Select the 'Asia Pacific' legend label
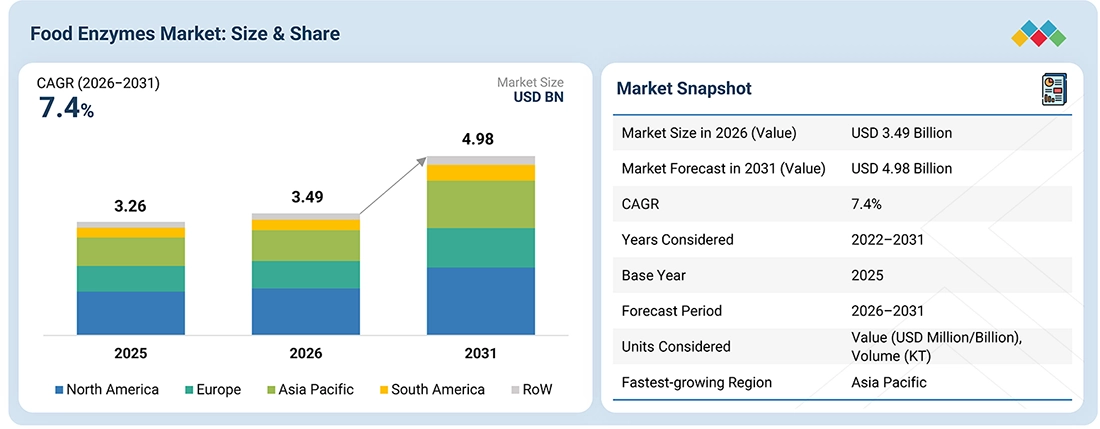 (x=316, y=389)
